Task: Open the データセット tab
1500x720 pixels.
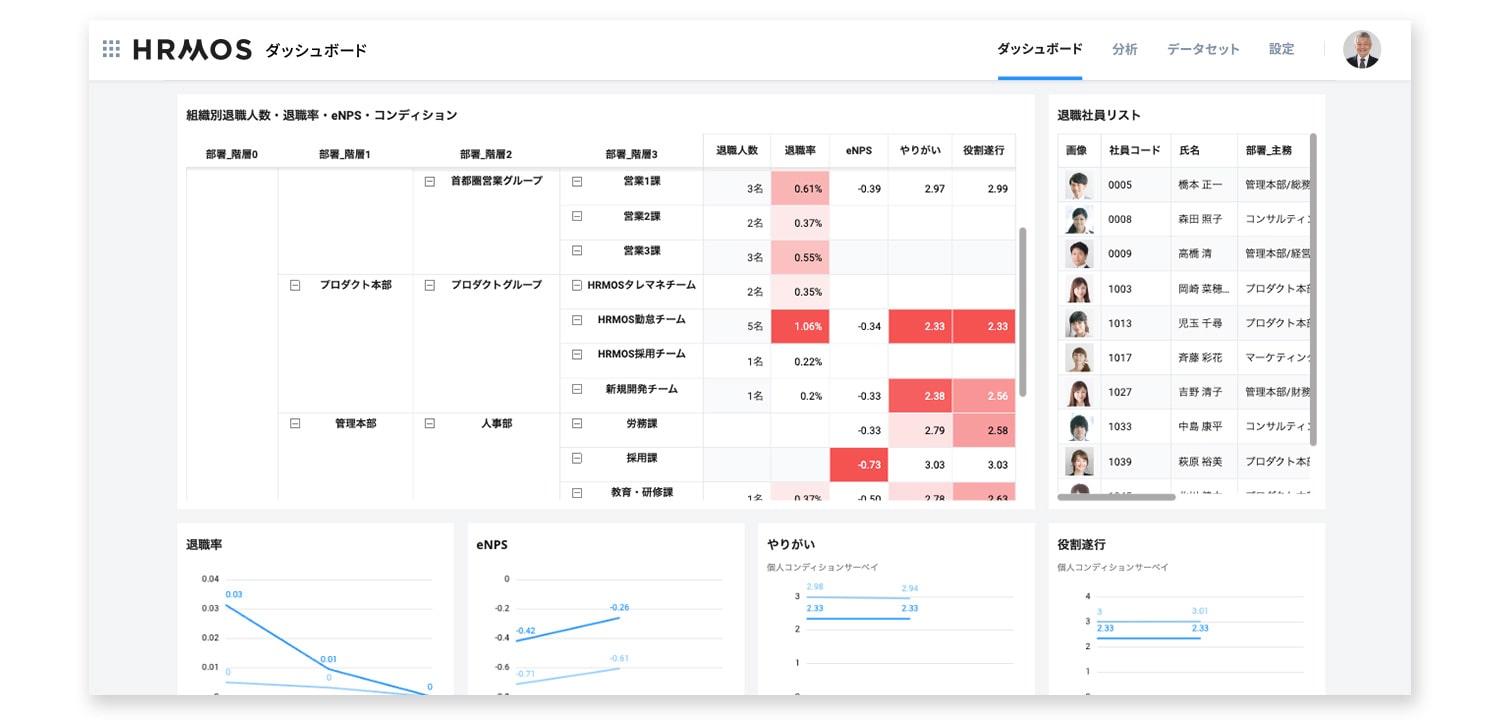Action: [1202, 49]
